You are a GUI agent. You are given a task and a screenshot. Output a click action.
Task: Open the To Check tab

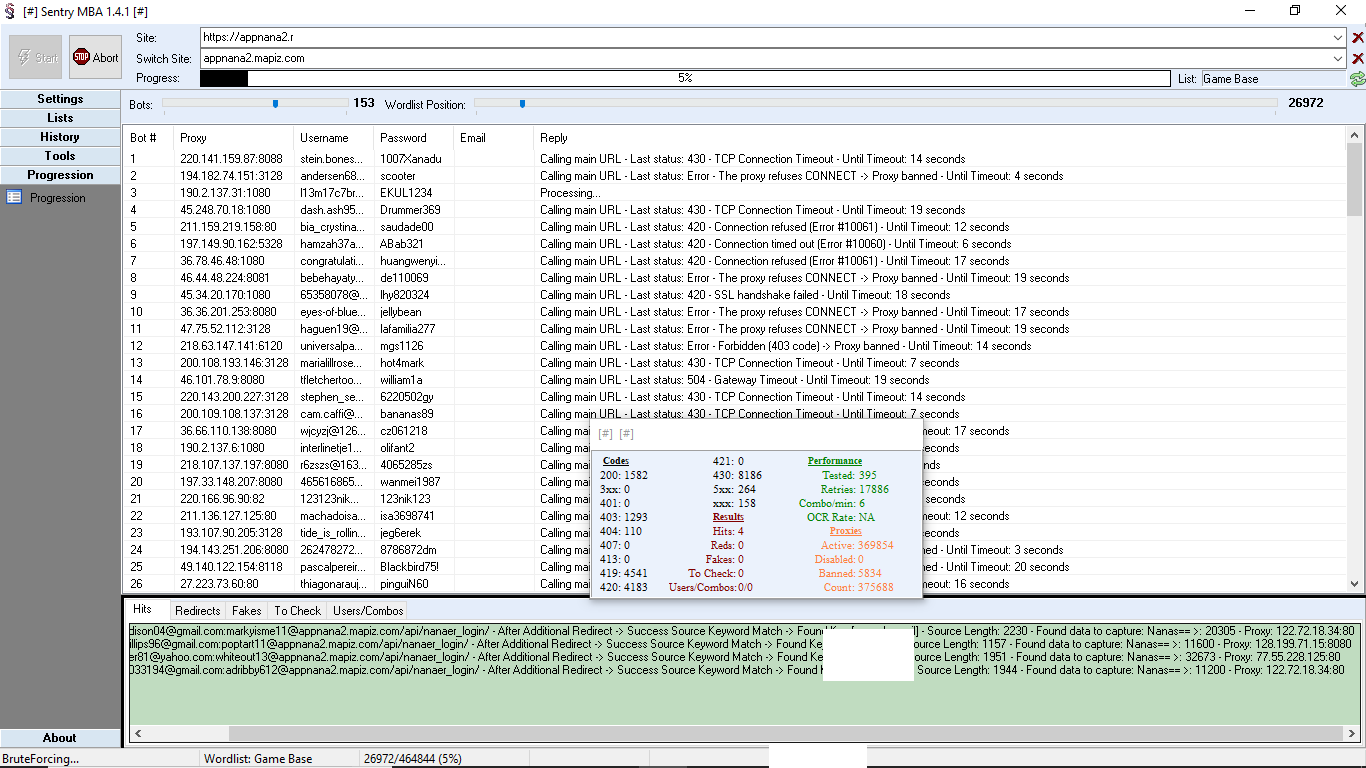pyautogui.click(x=298, y=610)
